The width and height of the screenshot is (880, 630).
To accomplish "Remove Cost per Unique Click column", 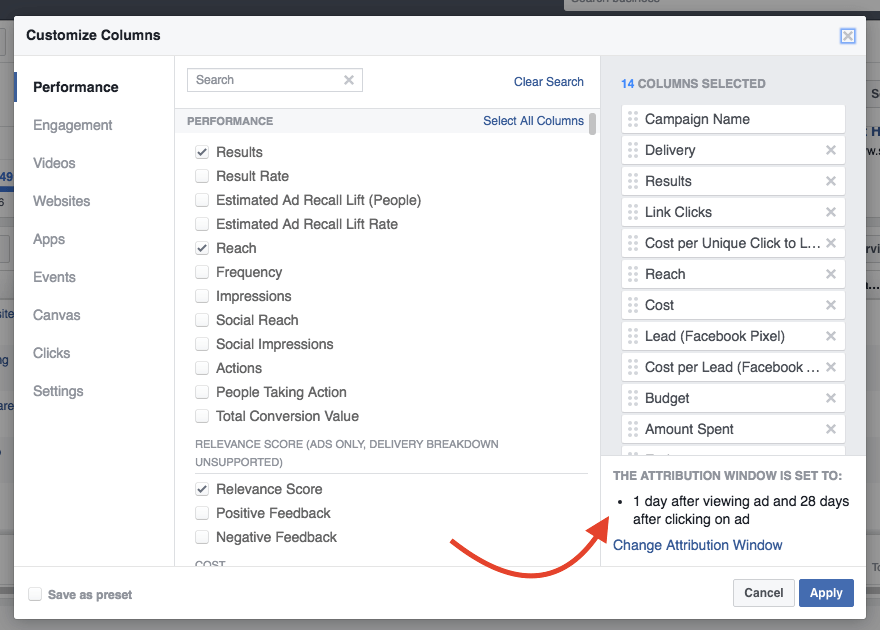I will tap(831, 243).
